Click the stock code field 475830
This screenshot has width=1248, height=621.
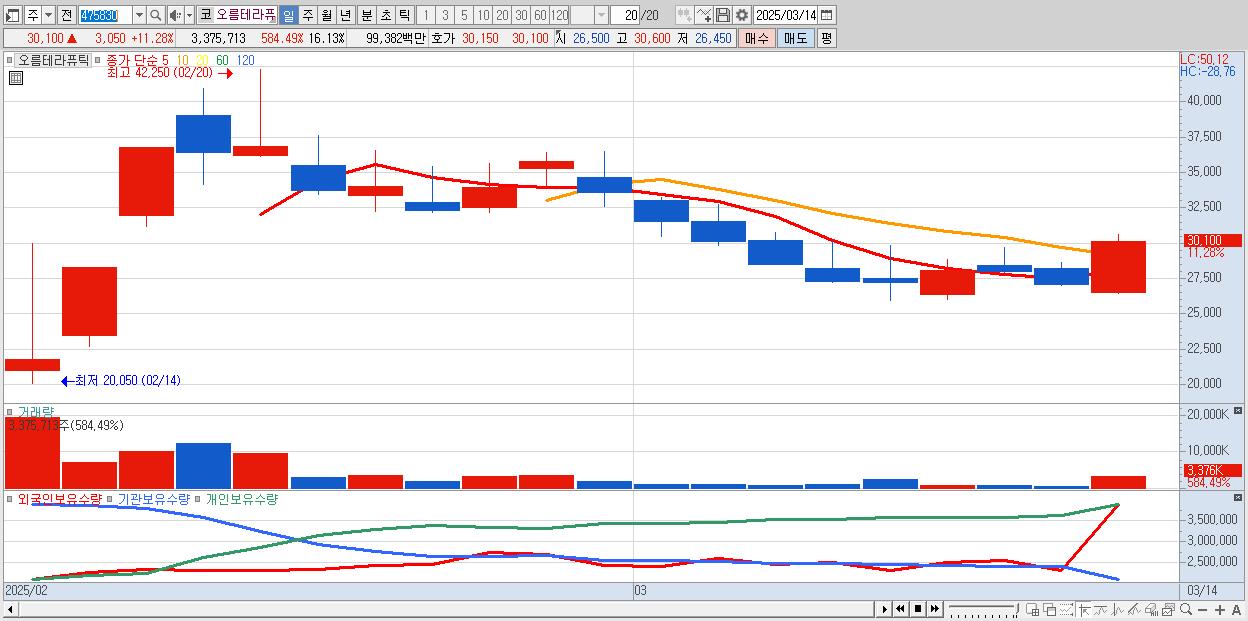pyautogui.click(x=105, y=15)
